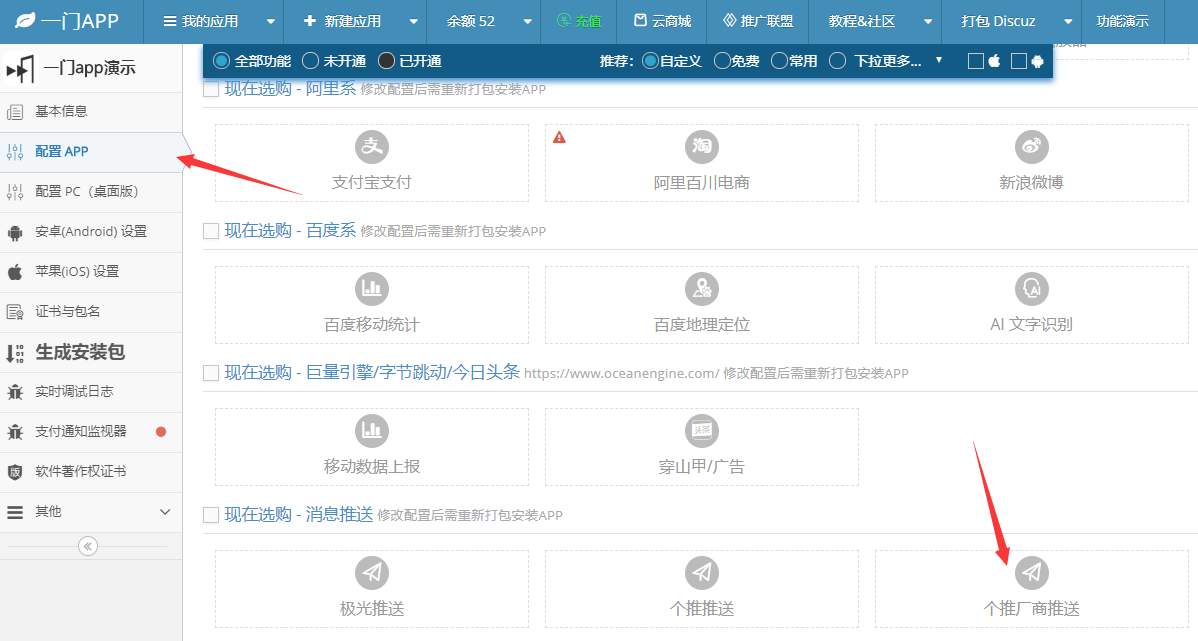Select the 未开通 radio button
This screenshot has width=1198, height=641.
(x=310, y=60)
